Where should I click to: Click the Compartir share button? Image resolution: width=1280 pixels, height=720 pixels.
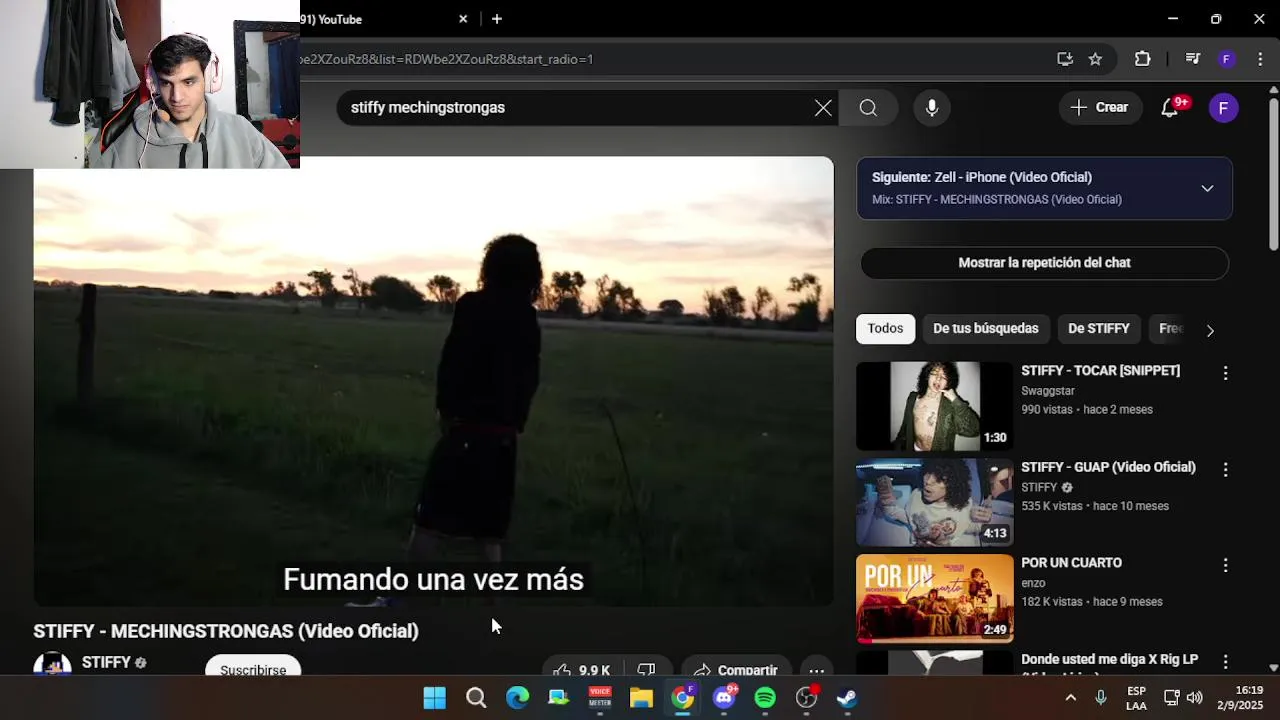coord(735,669)
